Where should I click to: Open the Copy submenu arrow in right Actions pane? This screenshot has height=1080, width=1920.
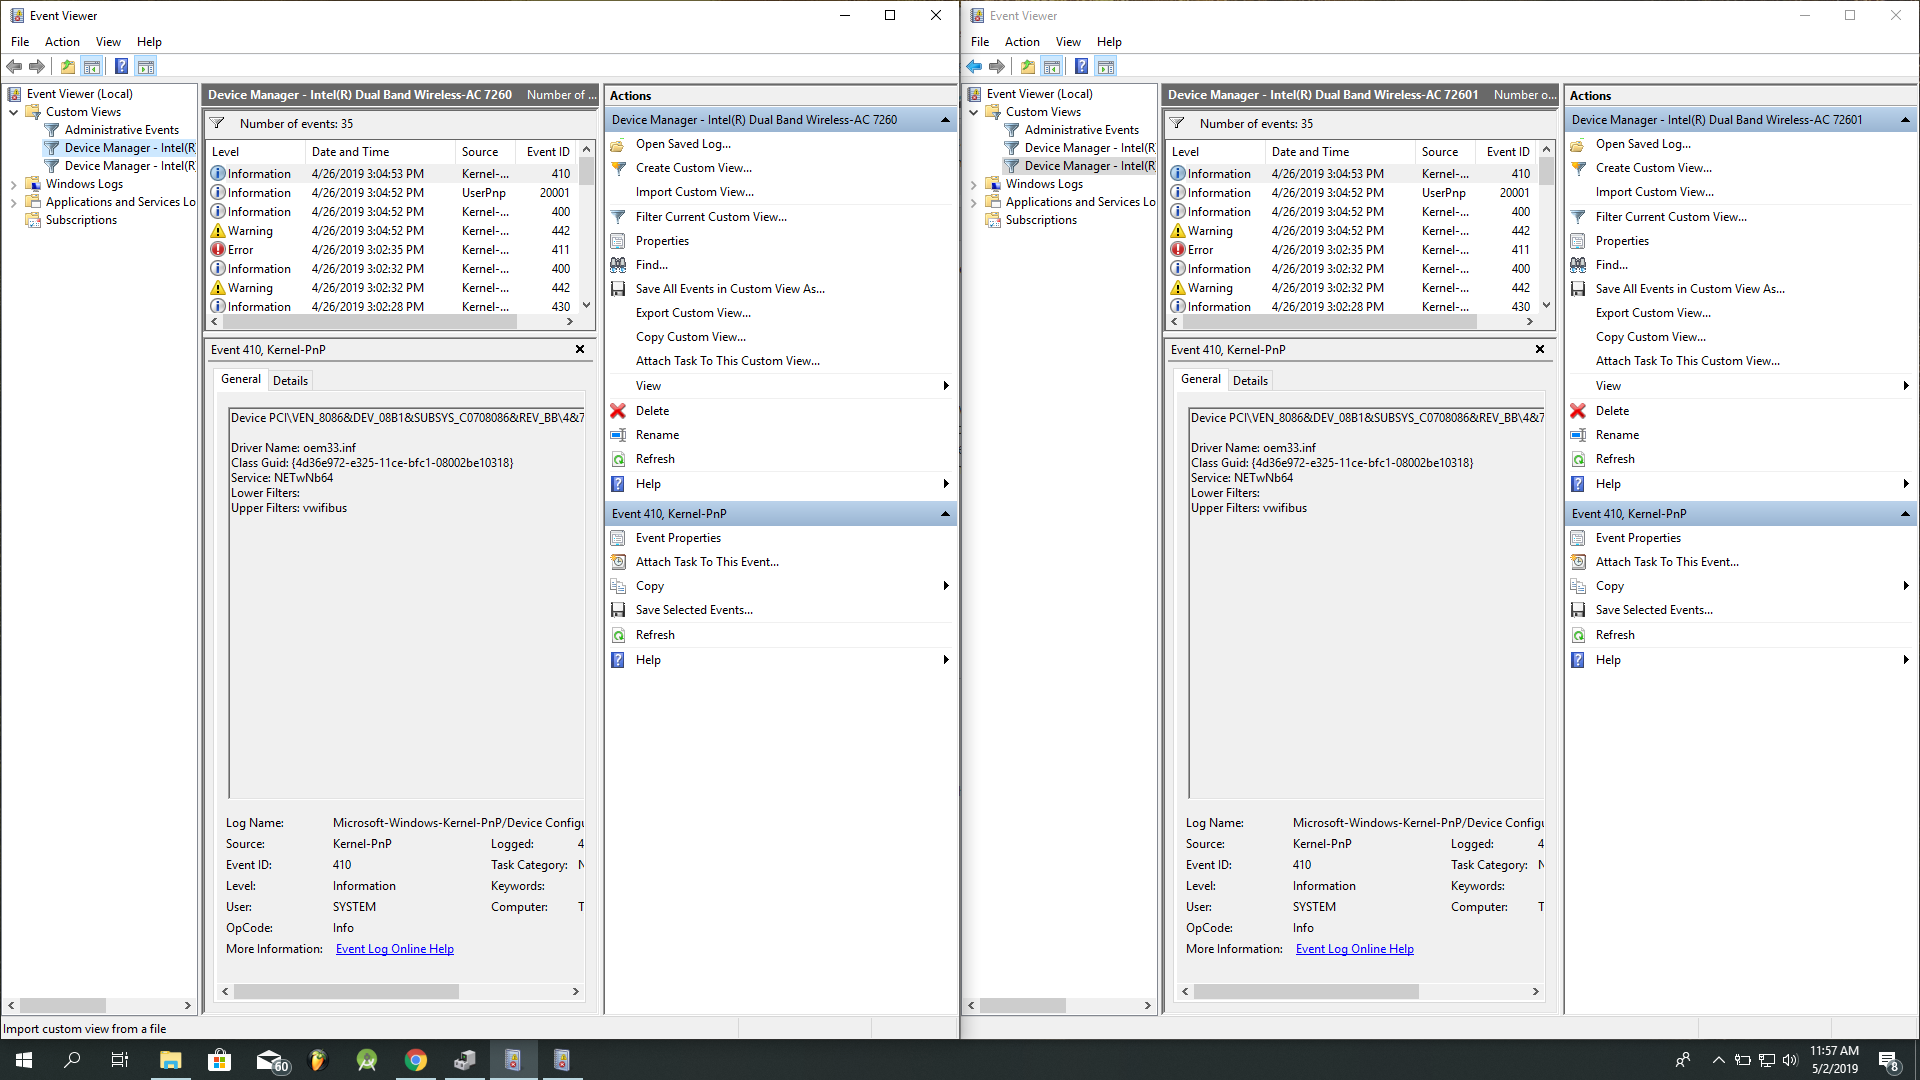pos(1905,586)
